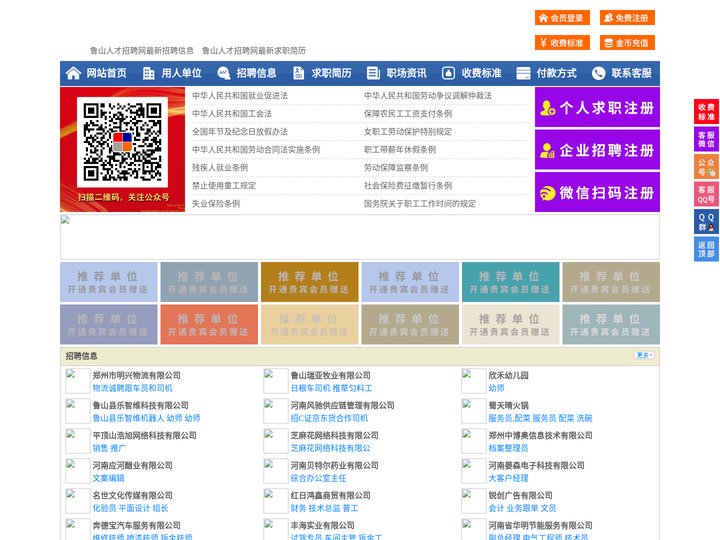The image size is (720, 540).
Task: Open the 网站首页 navigation item
Action: click(107, 73)
